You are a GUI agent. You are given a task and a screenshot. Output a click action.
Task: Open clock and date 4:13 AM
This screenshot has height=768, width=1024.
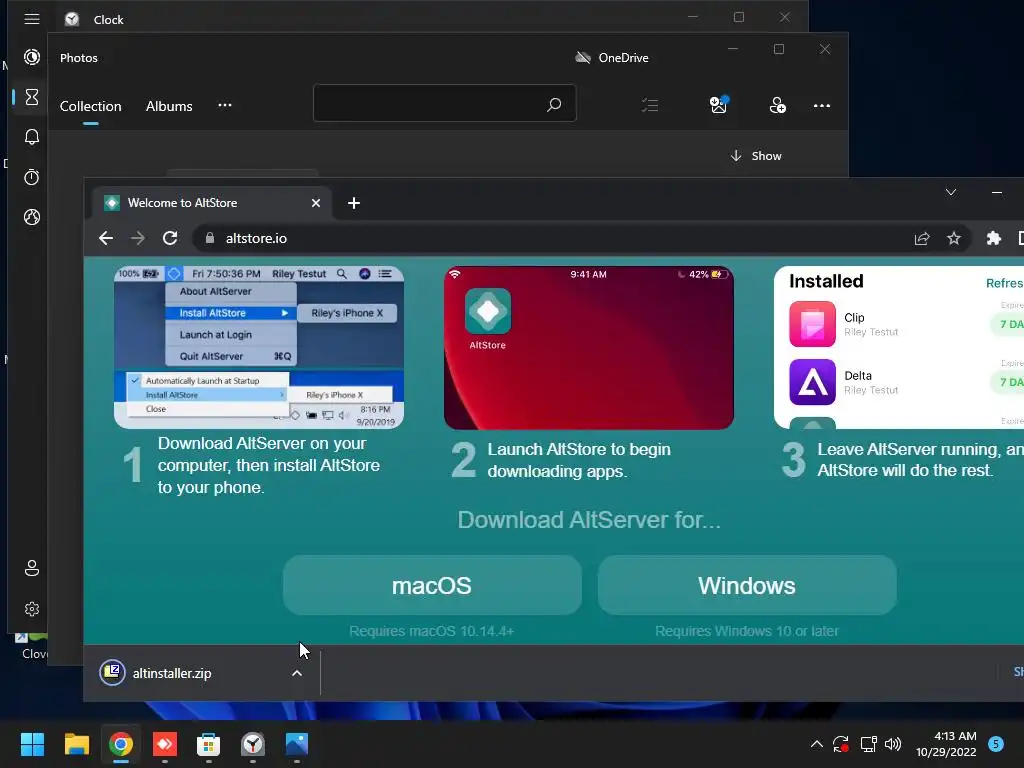click(946, 744)
